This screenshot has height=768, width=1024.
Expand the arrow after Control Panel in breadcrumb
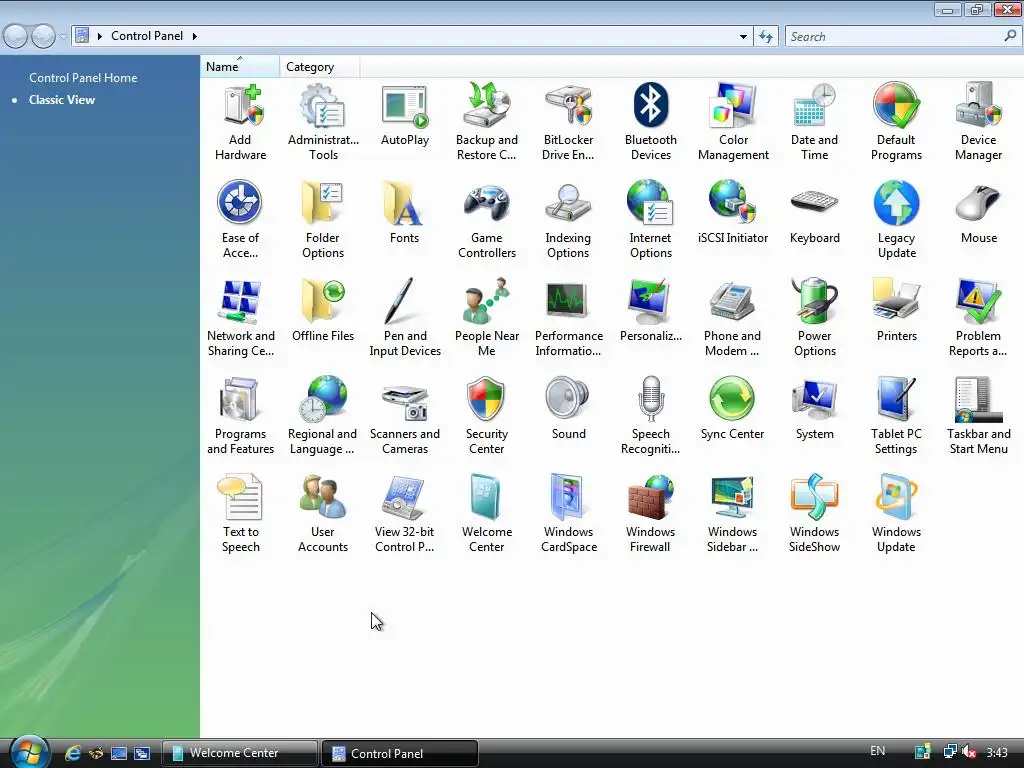click(195, 36)
